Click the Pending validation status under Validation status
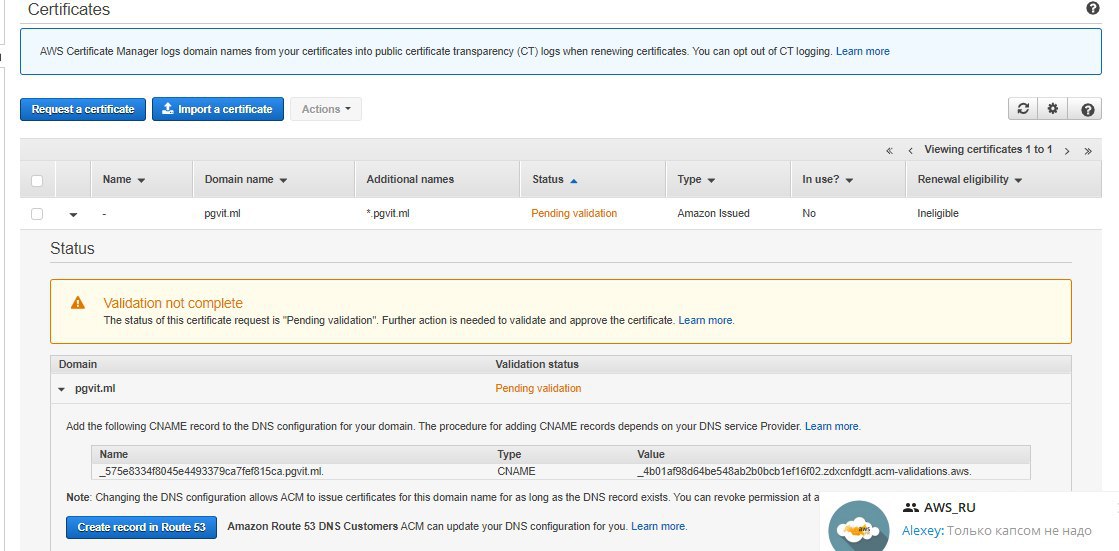 coord(538,389)
